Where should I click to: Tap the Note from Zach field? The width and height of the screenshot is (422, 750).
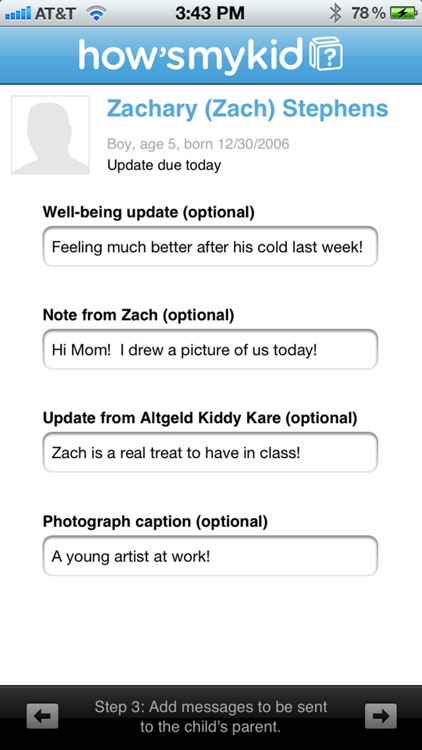[210, 350]
